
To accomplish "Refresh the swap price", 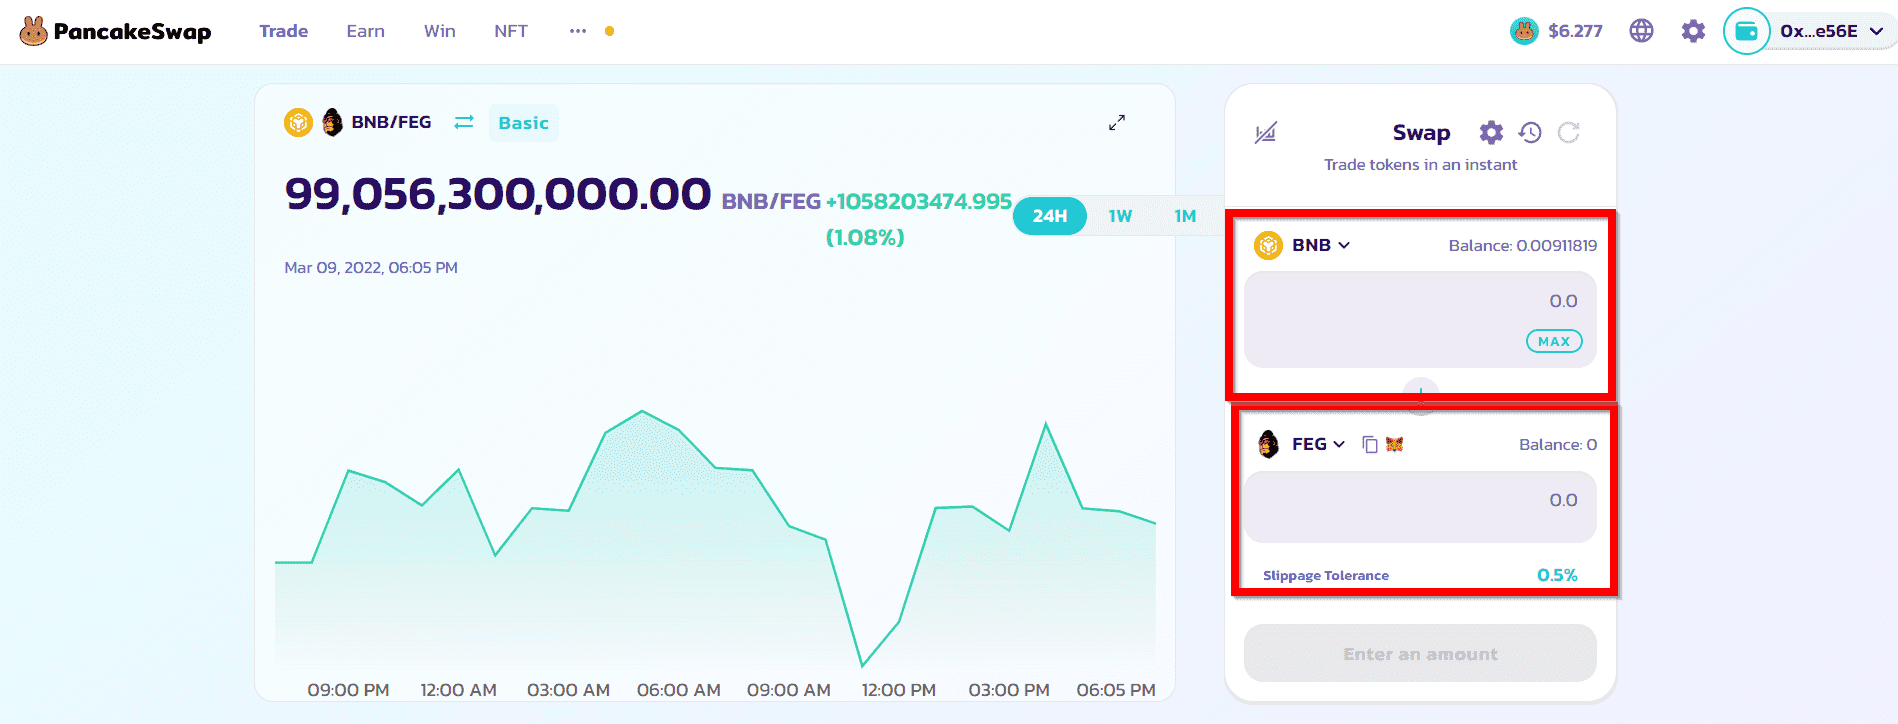I will [1568, 132].
